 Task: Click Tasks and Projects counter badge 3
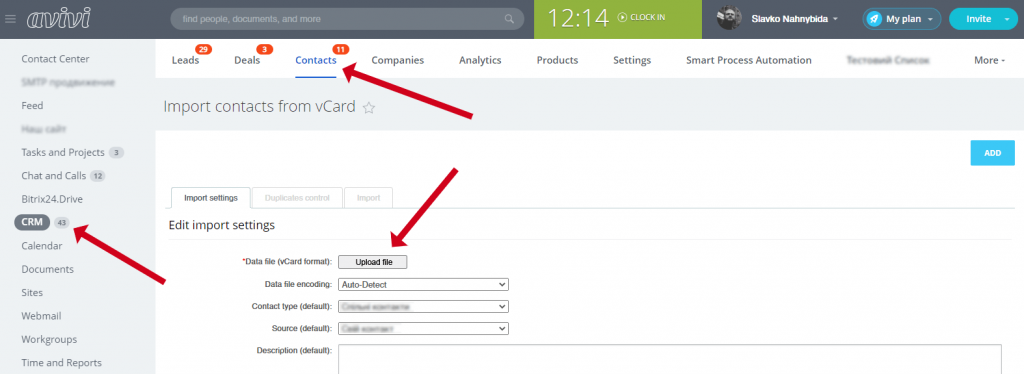(x=116, y=153)
